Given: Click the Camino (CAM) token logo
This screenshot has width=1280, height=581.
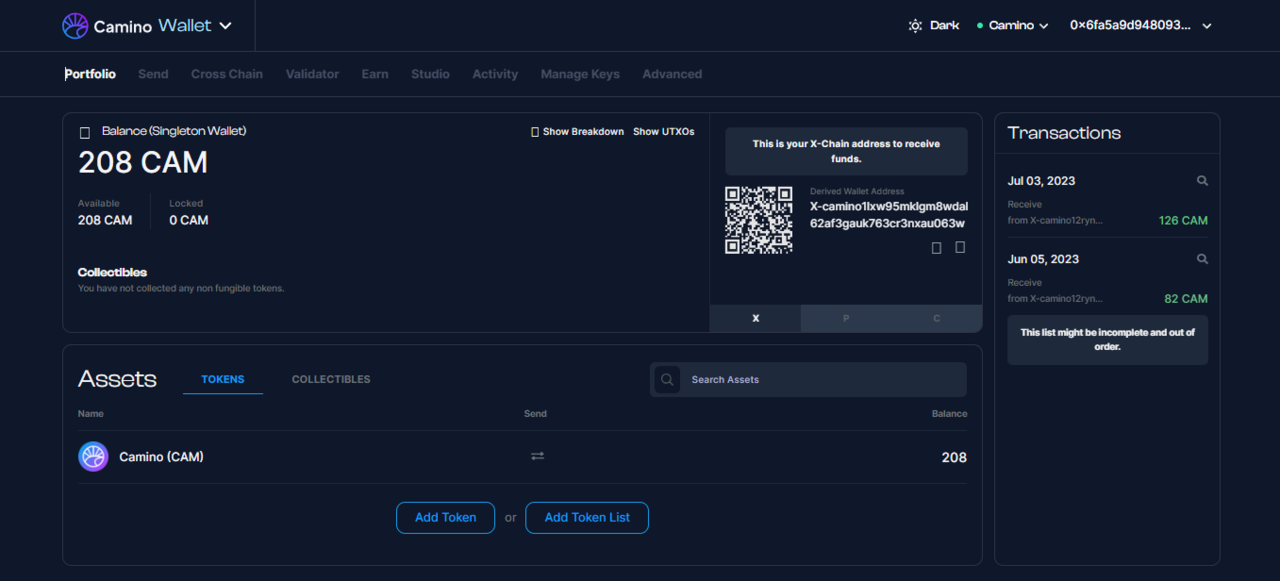Looking at the screenshot, I should tap(93, 457).
